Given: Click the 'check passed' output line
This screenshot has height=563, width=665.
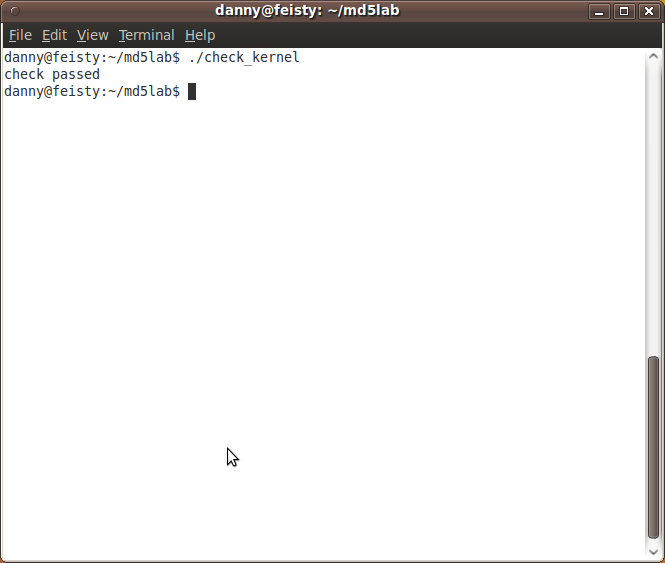Looking at the screenshot, I should (x=52, y=74).
